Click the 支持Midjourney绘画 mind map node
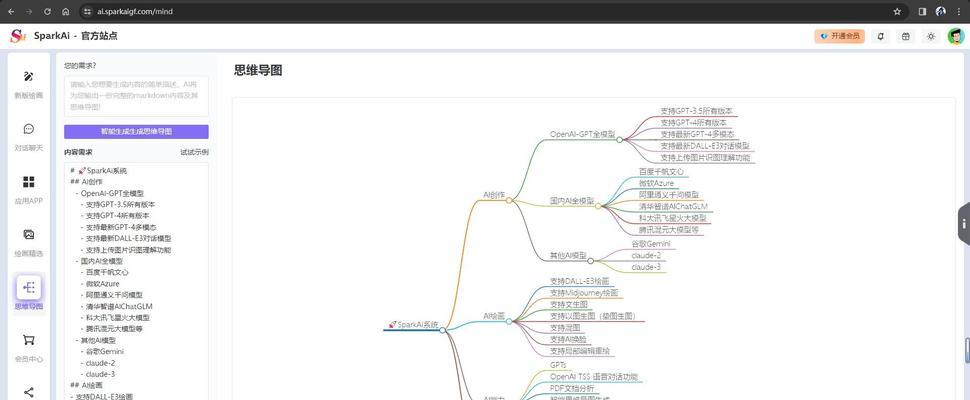Image resolution: width=970 pixels, height=400 pixels. tap(583, 292)
